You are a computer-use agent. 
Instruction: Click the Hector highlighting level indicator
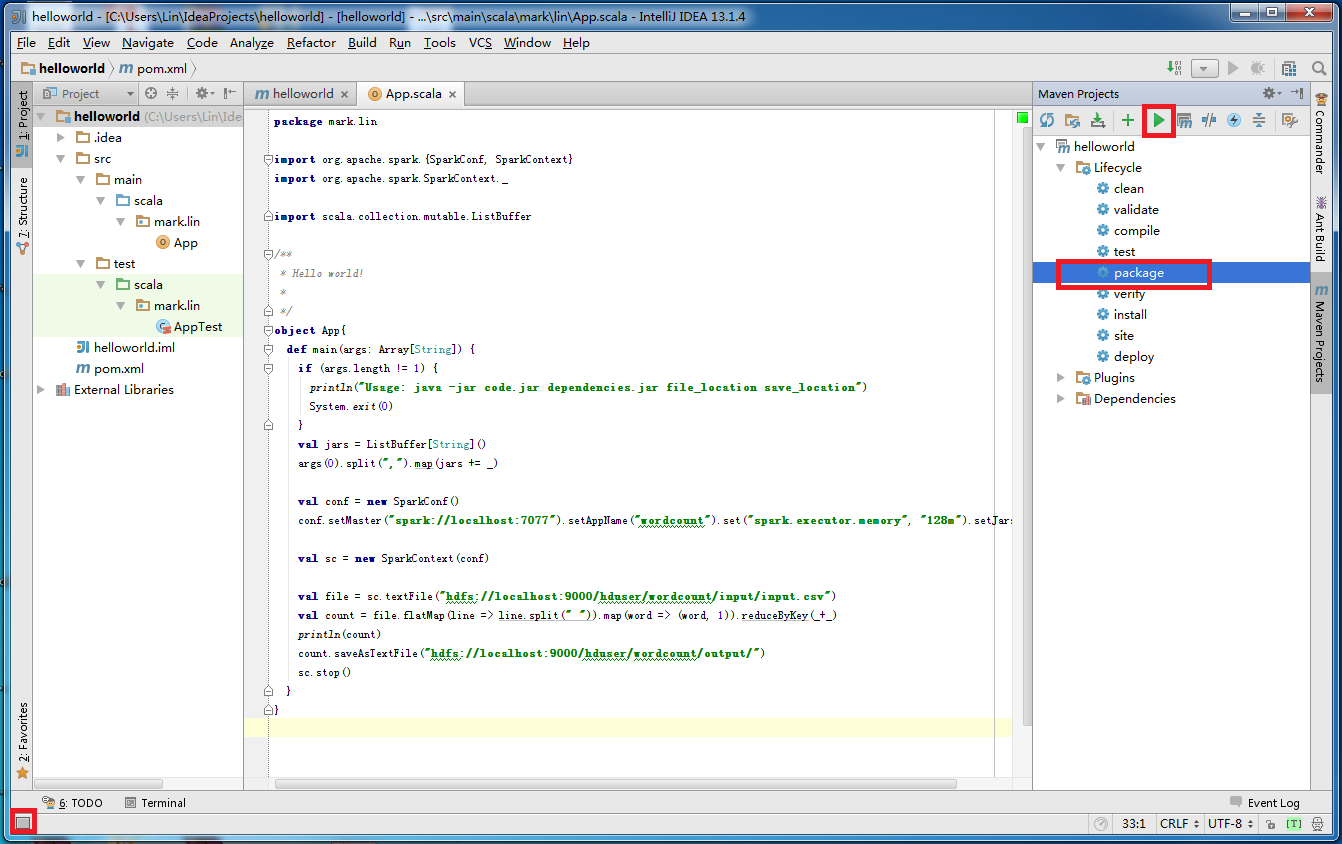point(1318,824)
